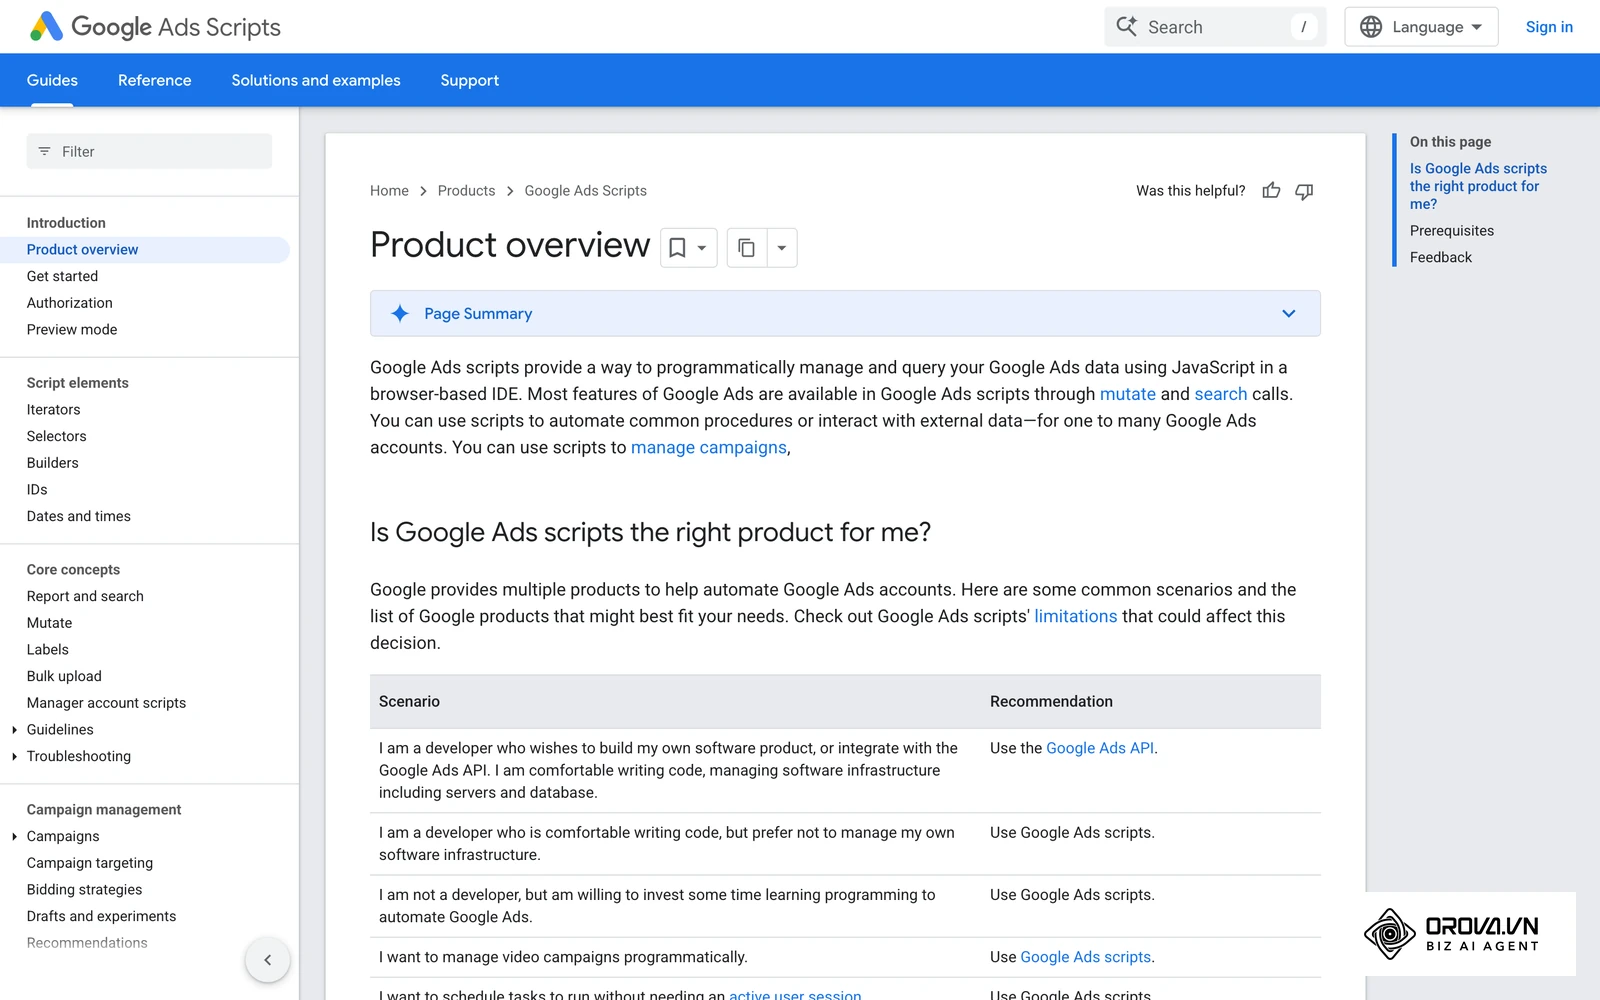Click the copy page icon
The width and height of the screenshot is (1600, 1000).
pyautogui.click(x=746, y=248)
